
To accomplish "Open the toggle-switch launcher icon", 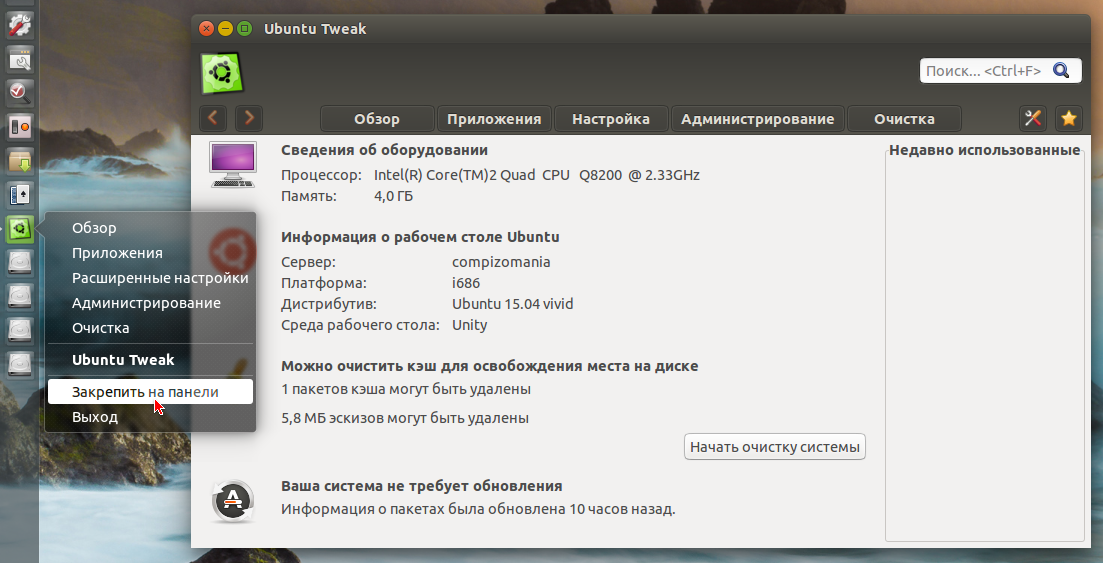I will [20, 127].
